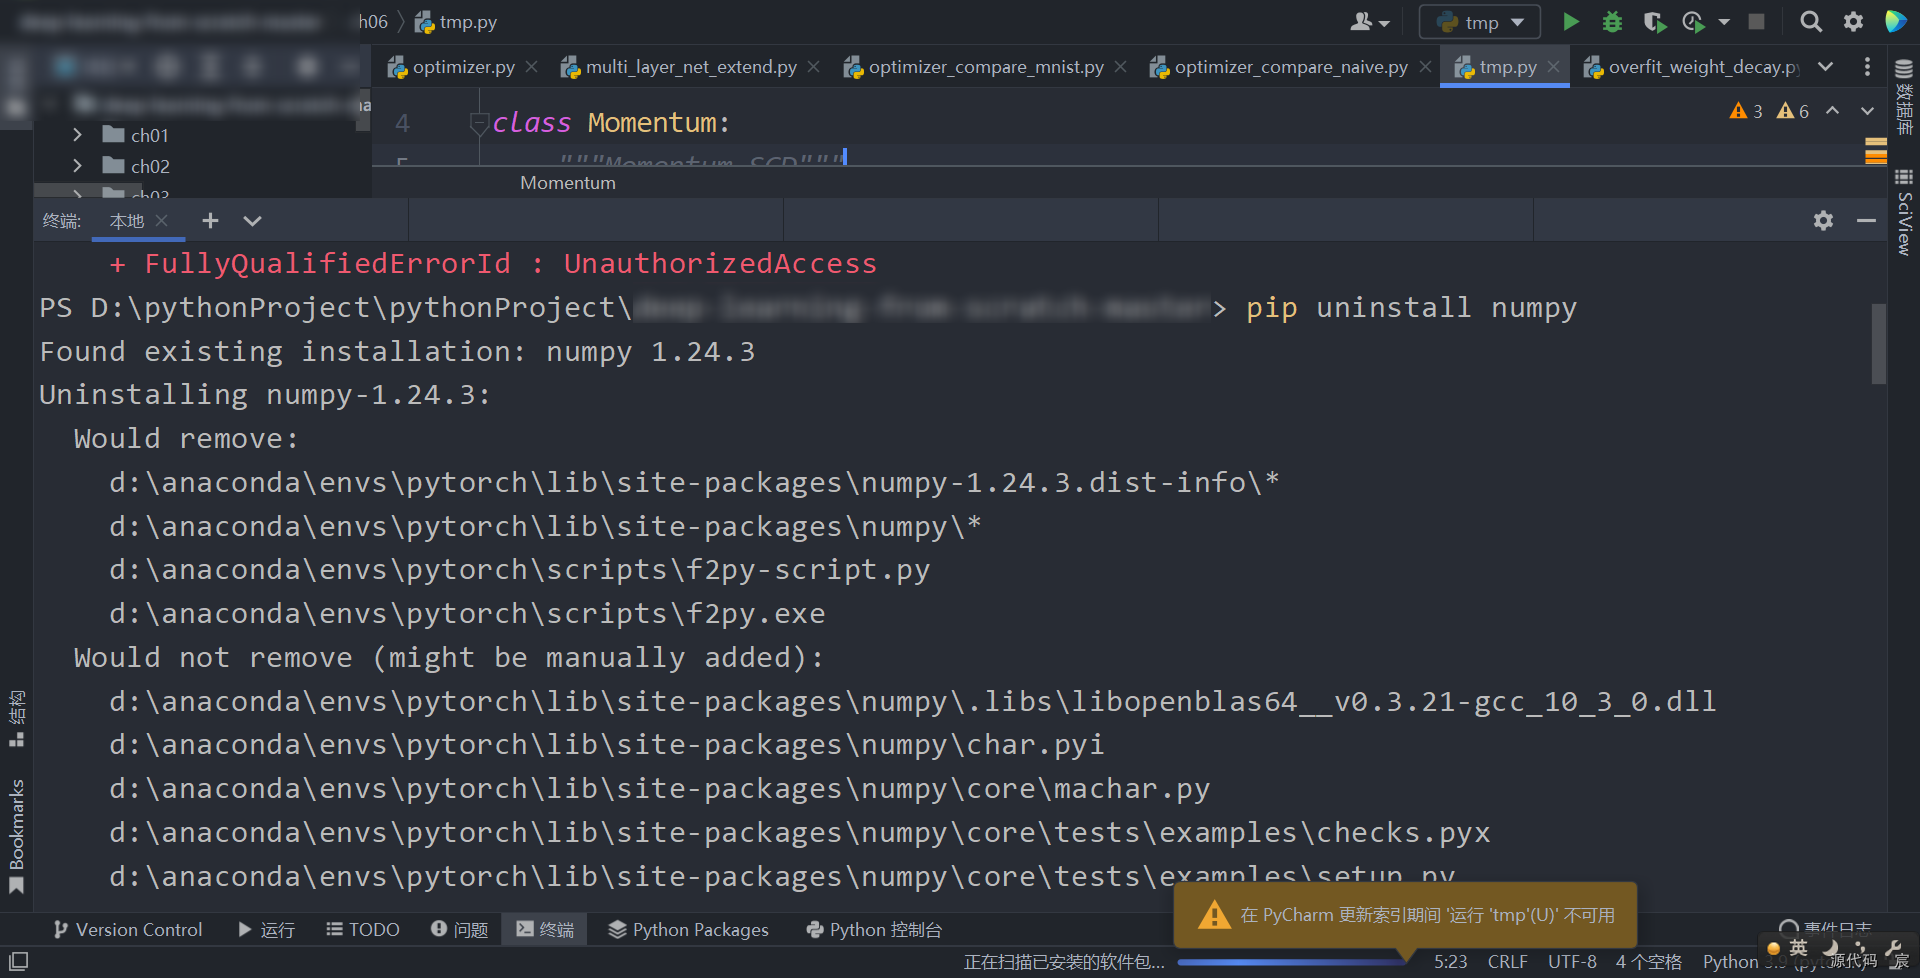Close the 本地 terminal session

[x=162, y=220]
